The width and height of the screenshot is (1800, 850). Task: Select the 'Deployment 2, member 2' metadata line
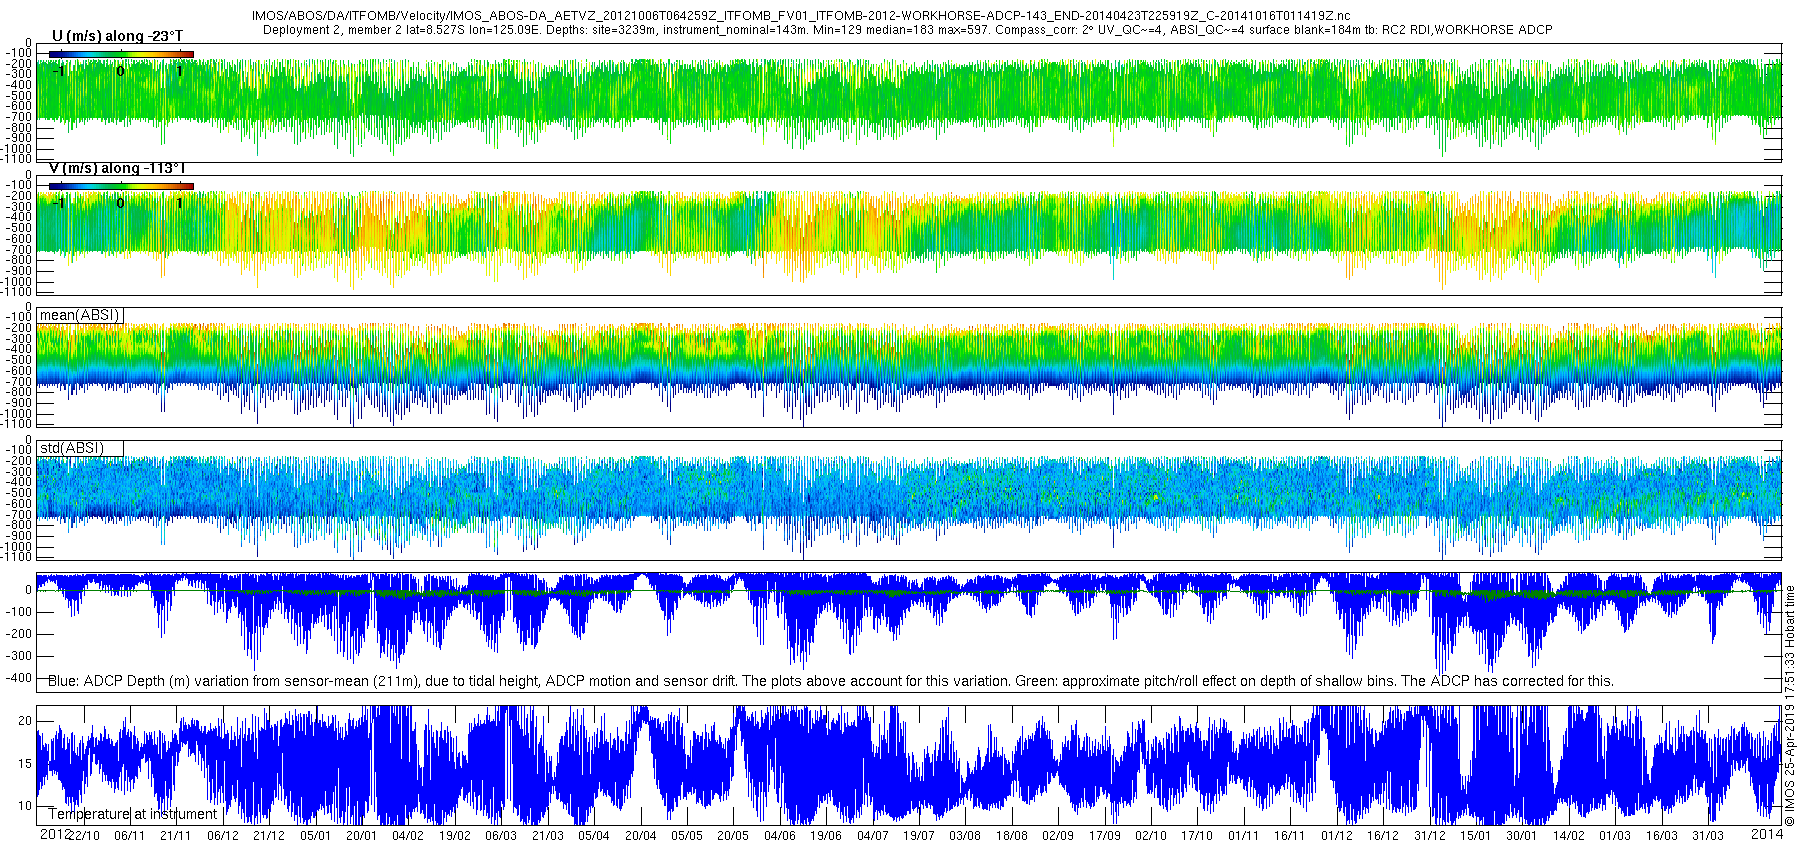pyautogui.click(x=907, y=30)
